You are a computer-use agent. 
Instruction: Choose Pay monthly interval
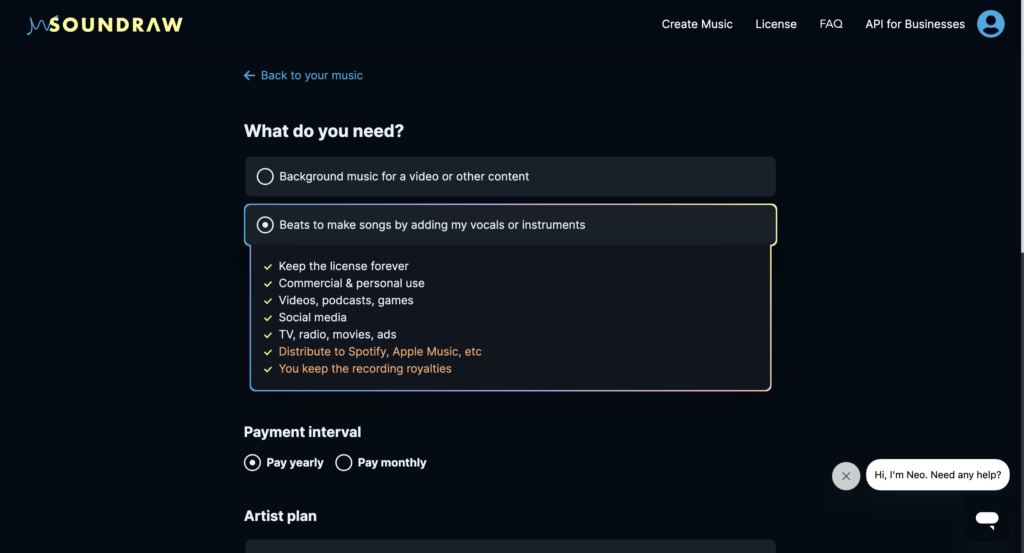coord(344,463)
